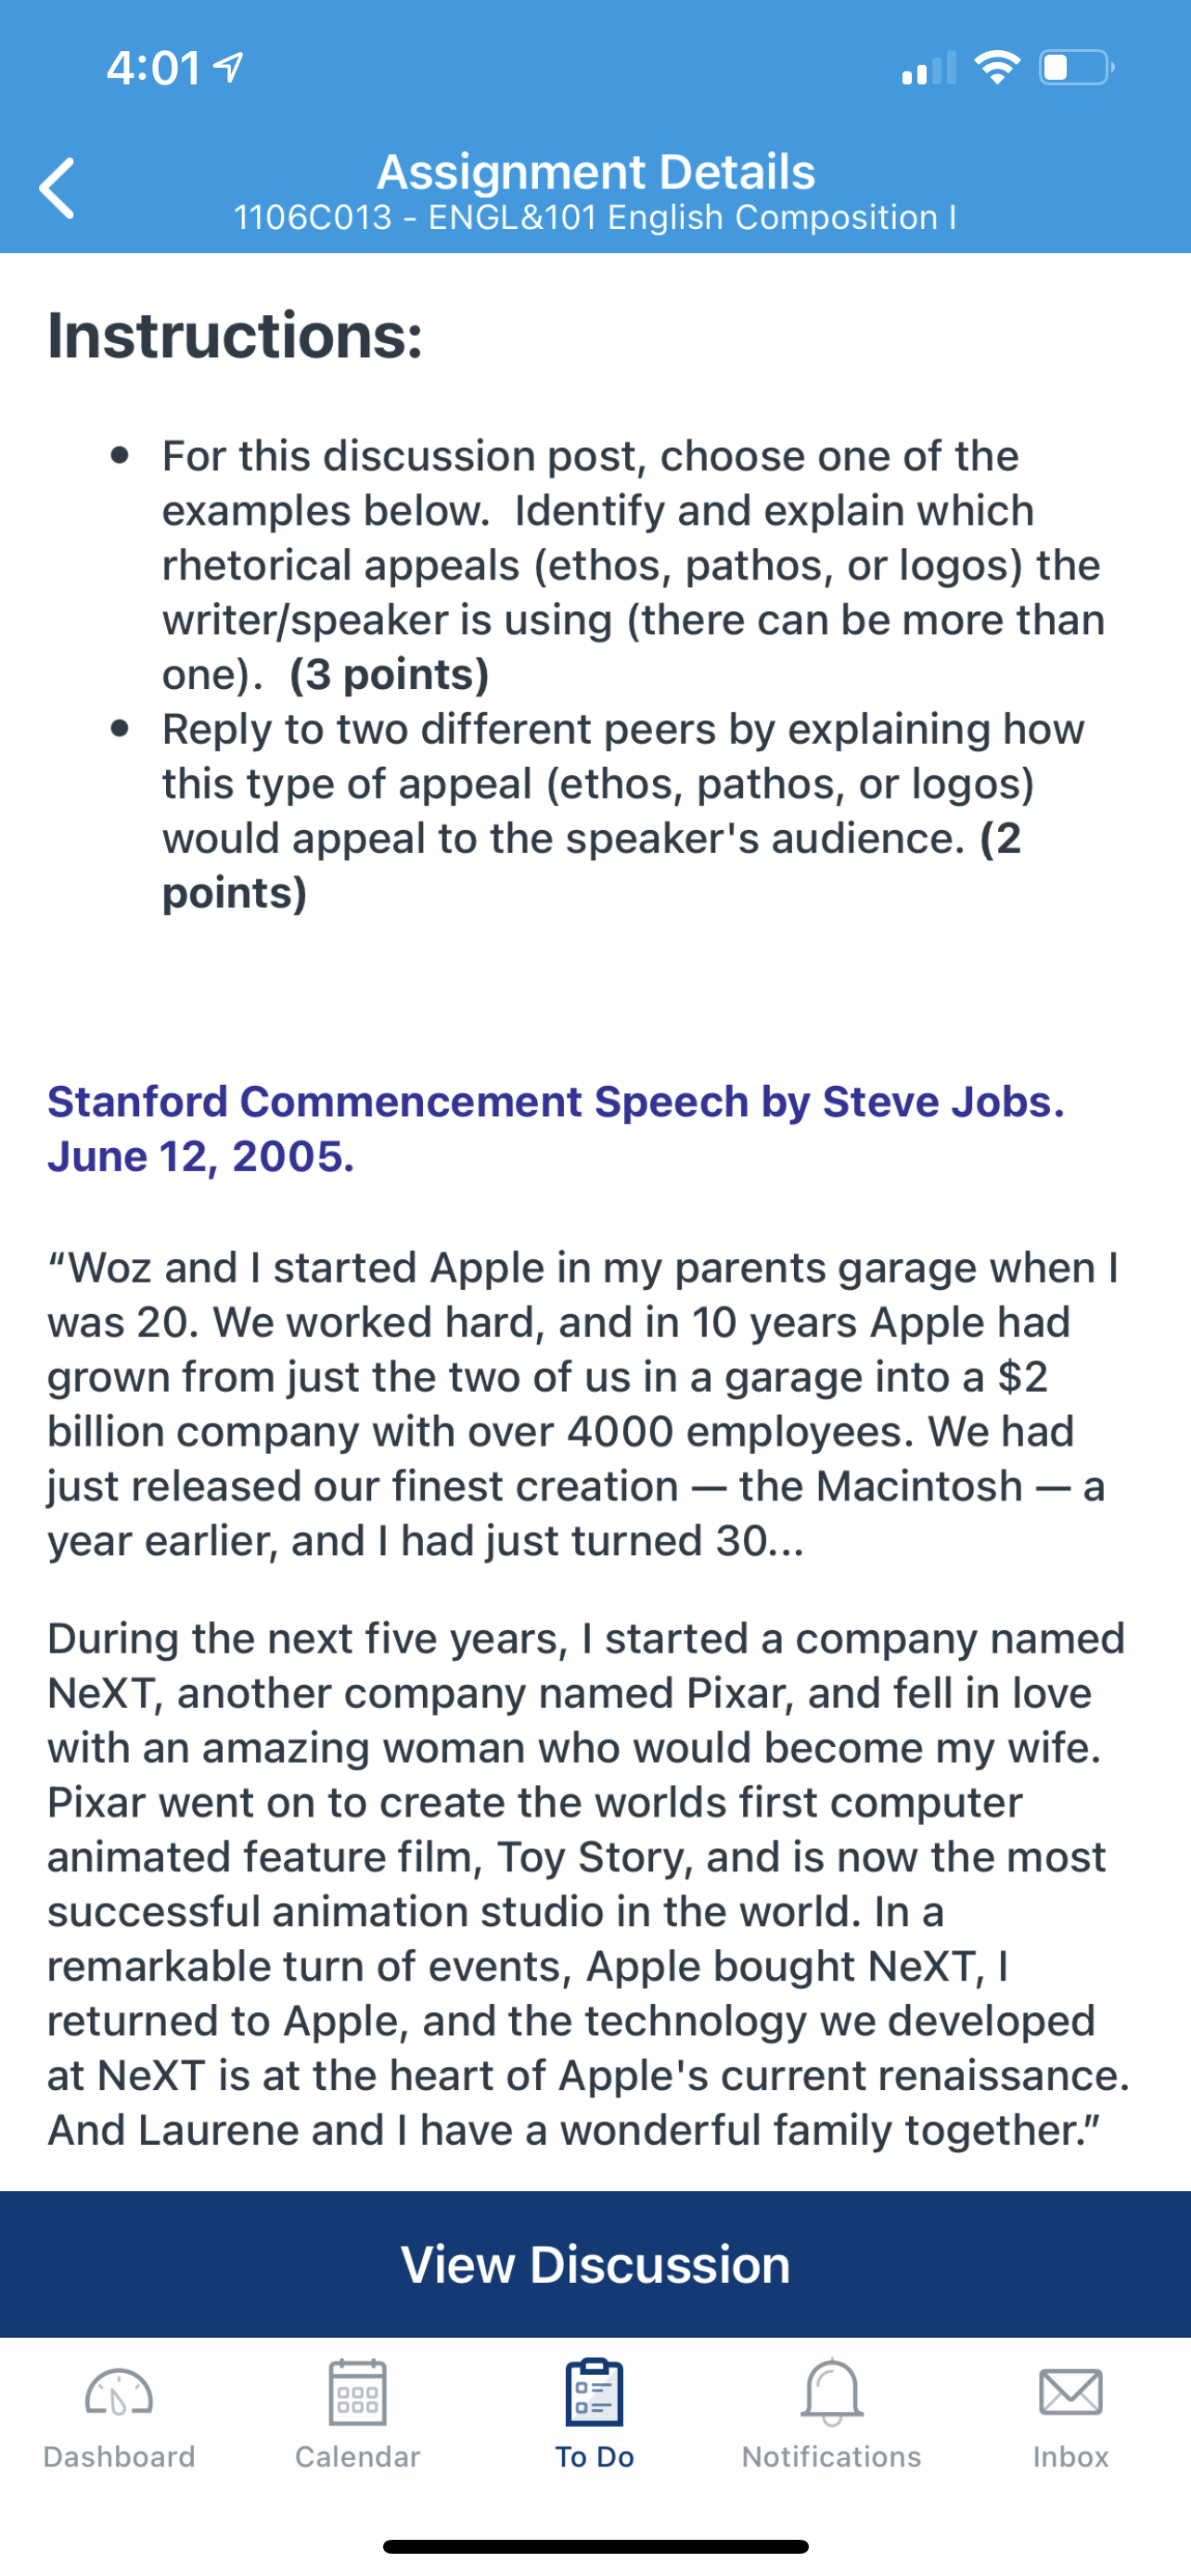Tap the Assignment Details title

click(595, 172)
